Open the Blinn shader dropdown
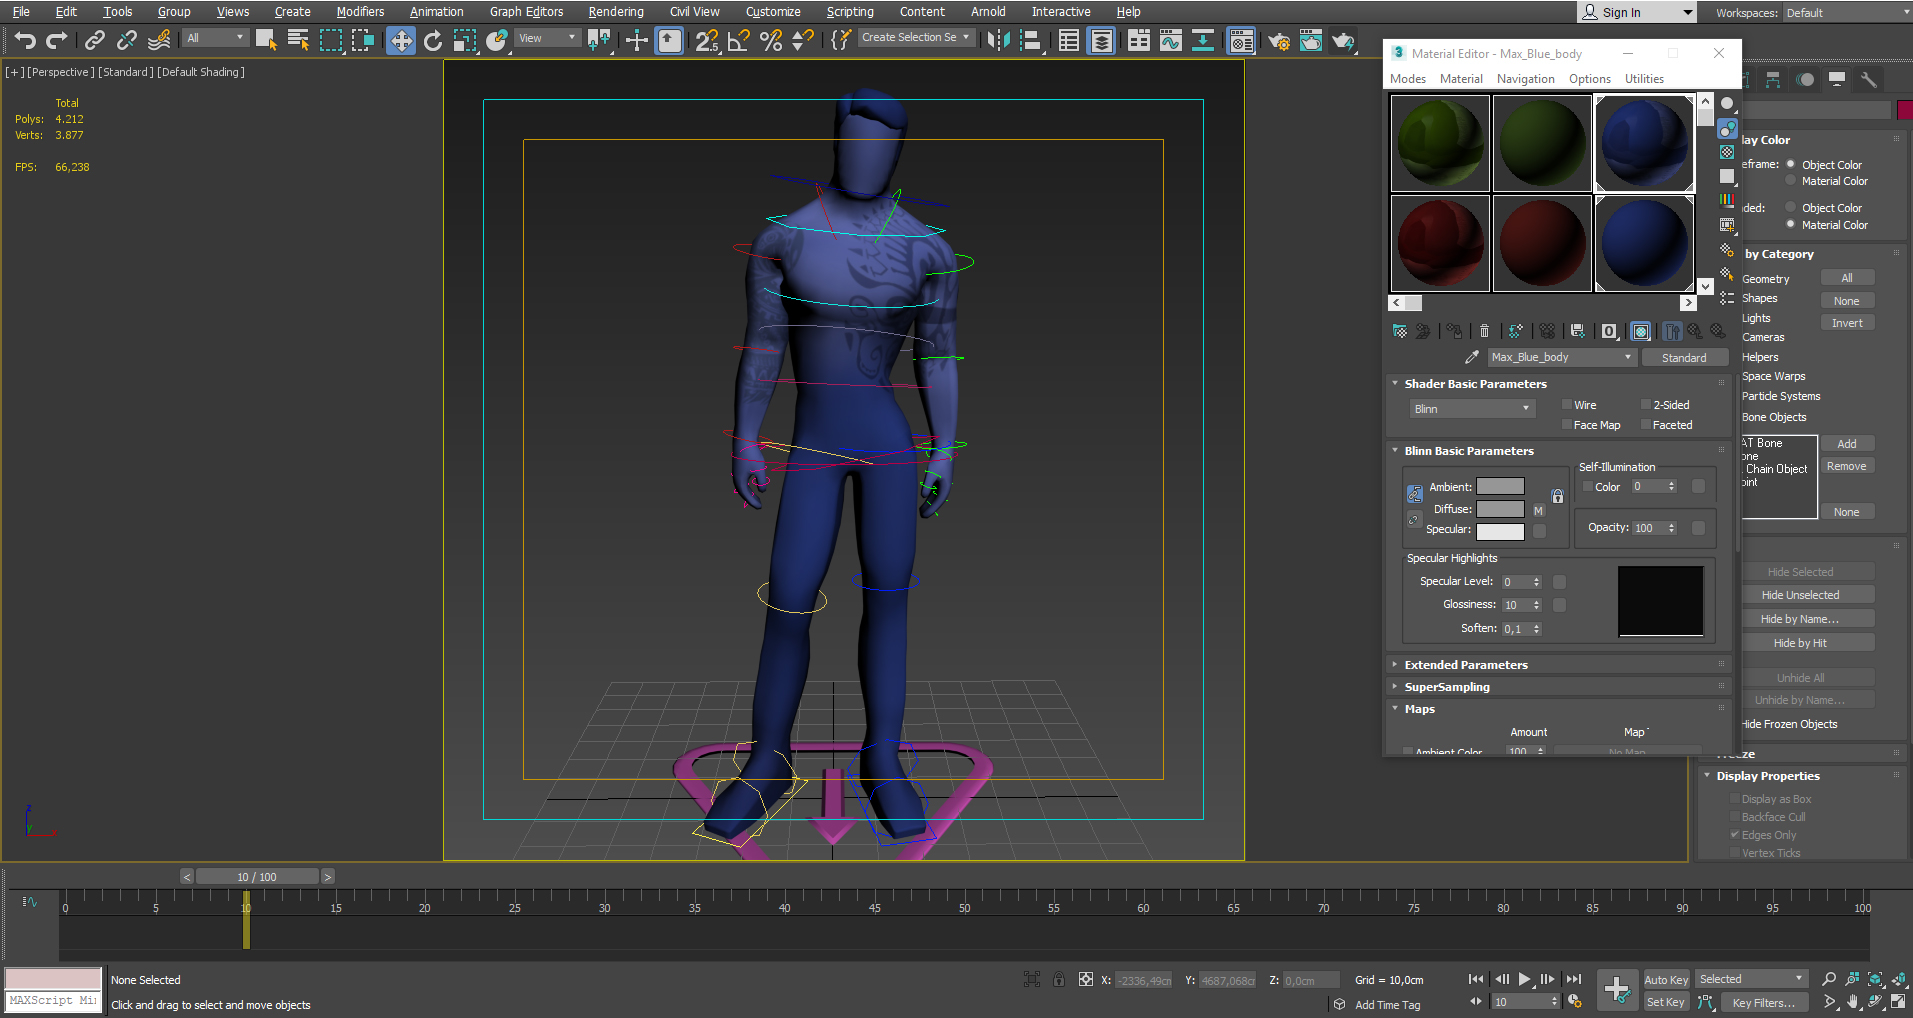The height and width of the screenshot is (1018, 1913). [x=1471, y=408]
